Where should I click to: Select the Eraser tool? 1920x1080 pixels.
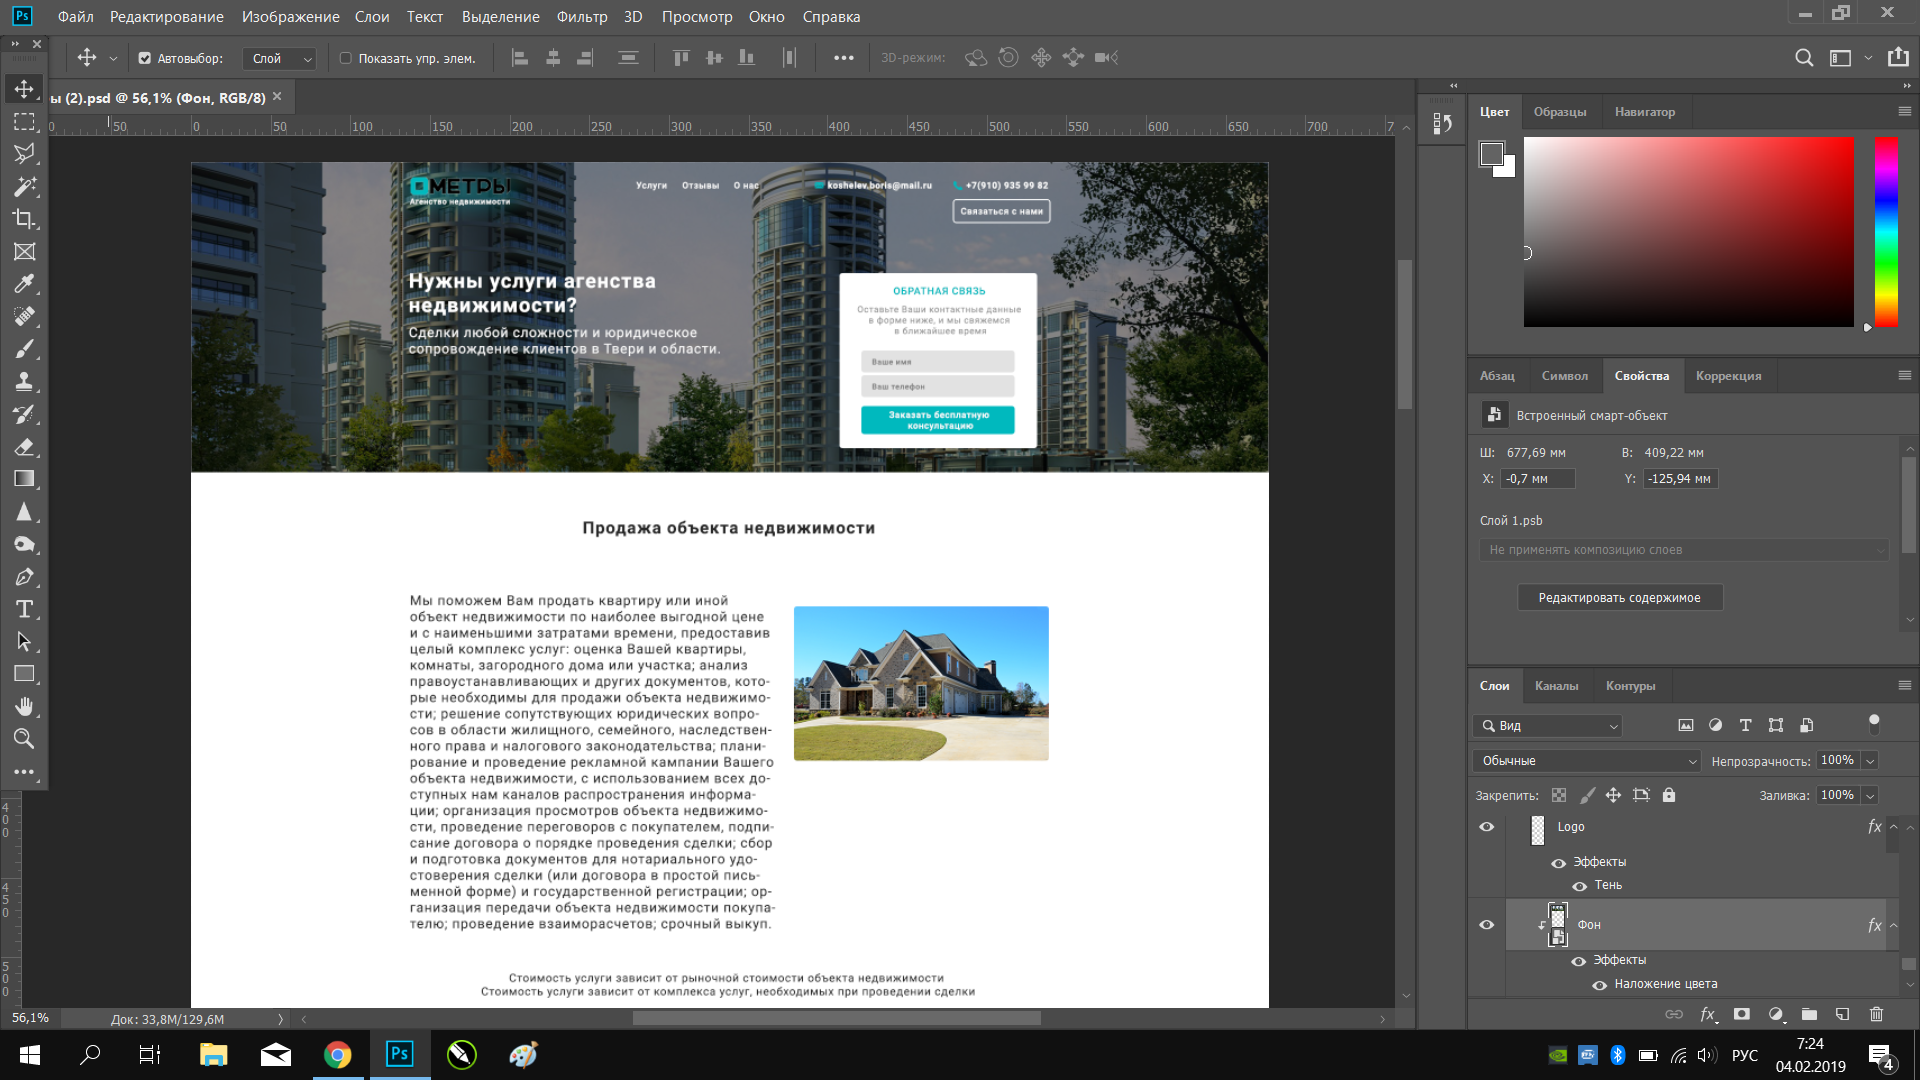24,447
